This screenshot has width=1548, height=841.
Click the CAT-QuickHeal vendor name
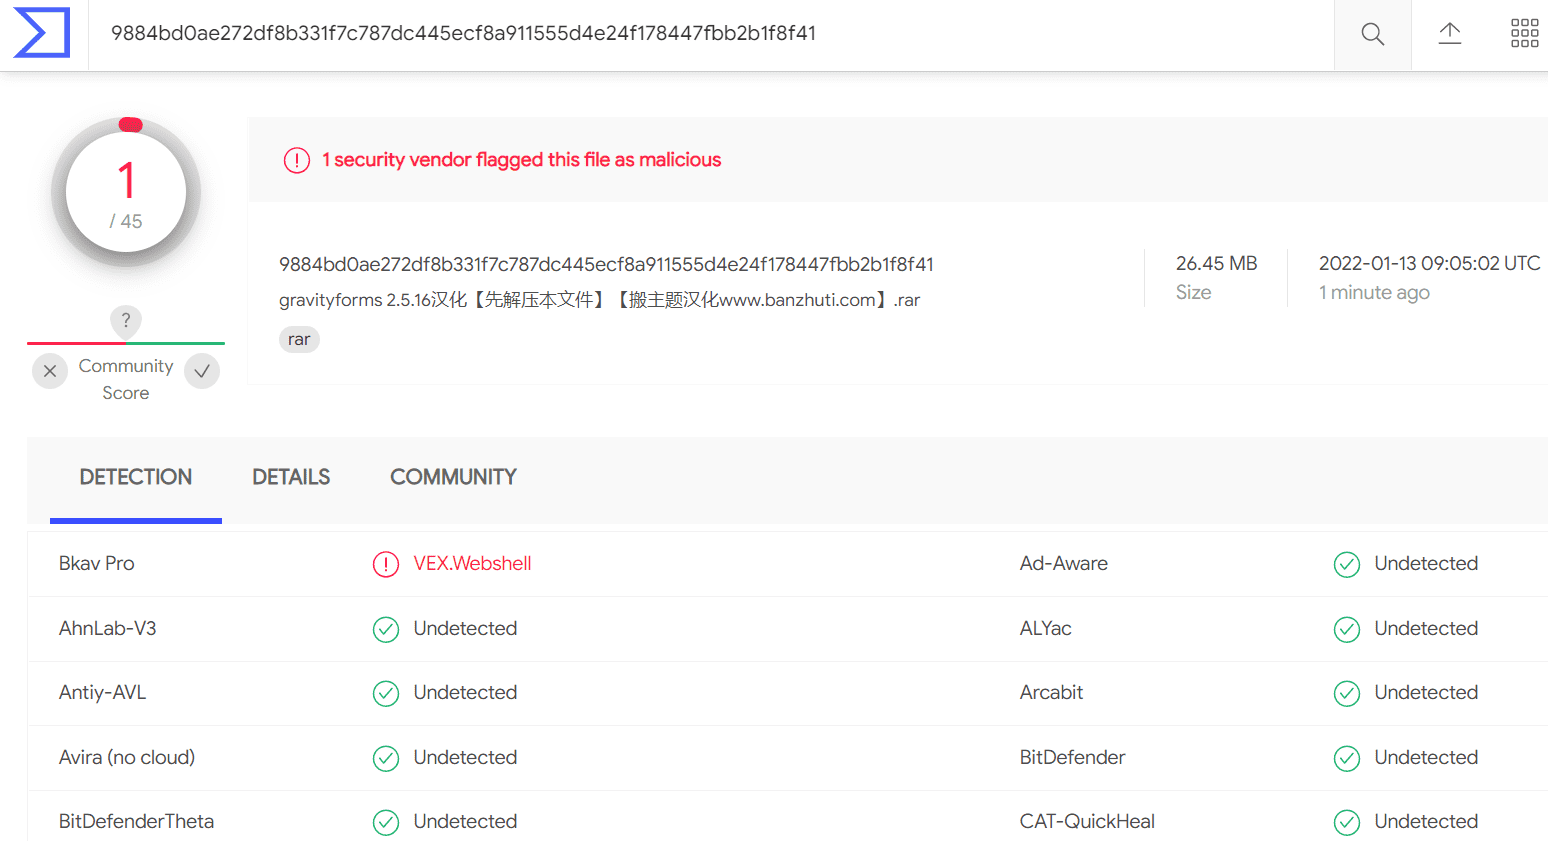(1088, 821)
